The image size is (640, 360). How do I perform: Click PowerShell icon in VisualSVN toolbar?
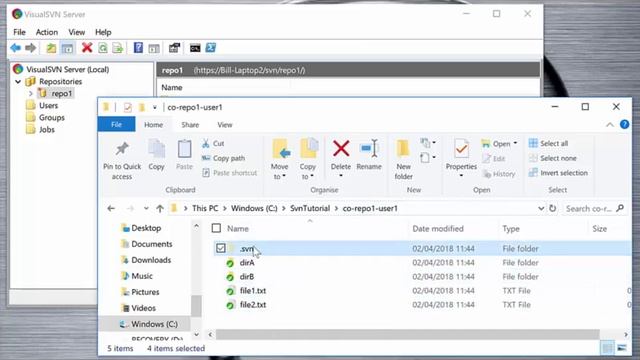click(211, 48)
